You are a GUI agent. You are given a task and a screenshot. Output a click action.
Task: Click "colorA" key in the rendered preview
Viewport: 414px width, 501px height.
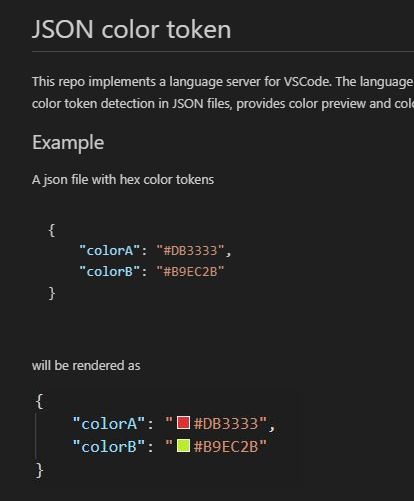109,424
